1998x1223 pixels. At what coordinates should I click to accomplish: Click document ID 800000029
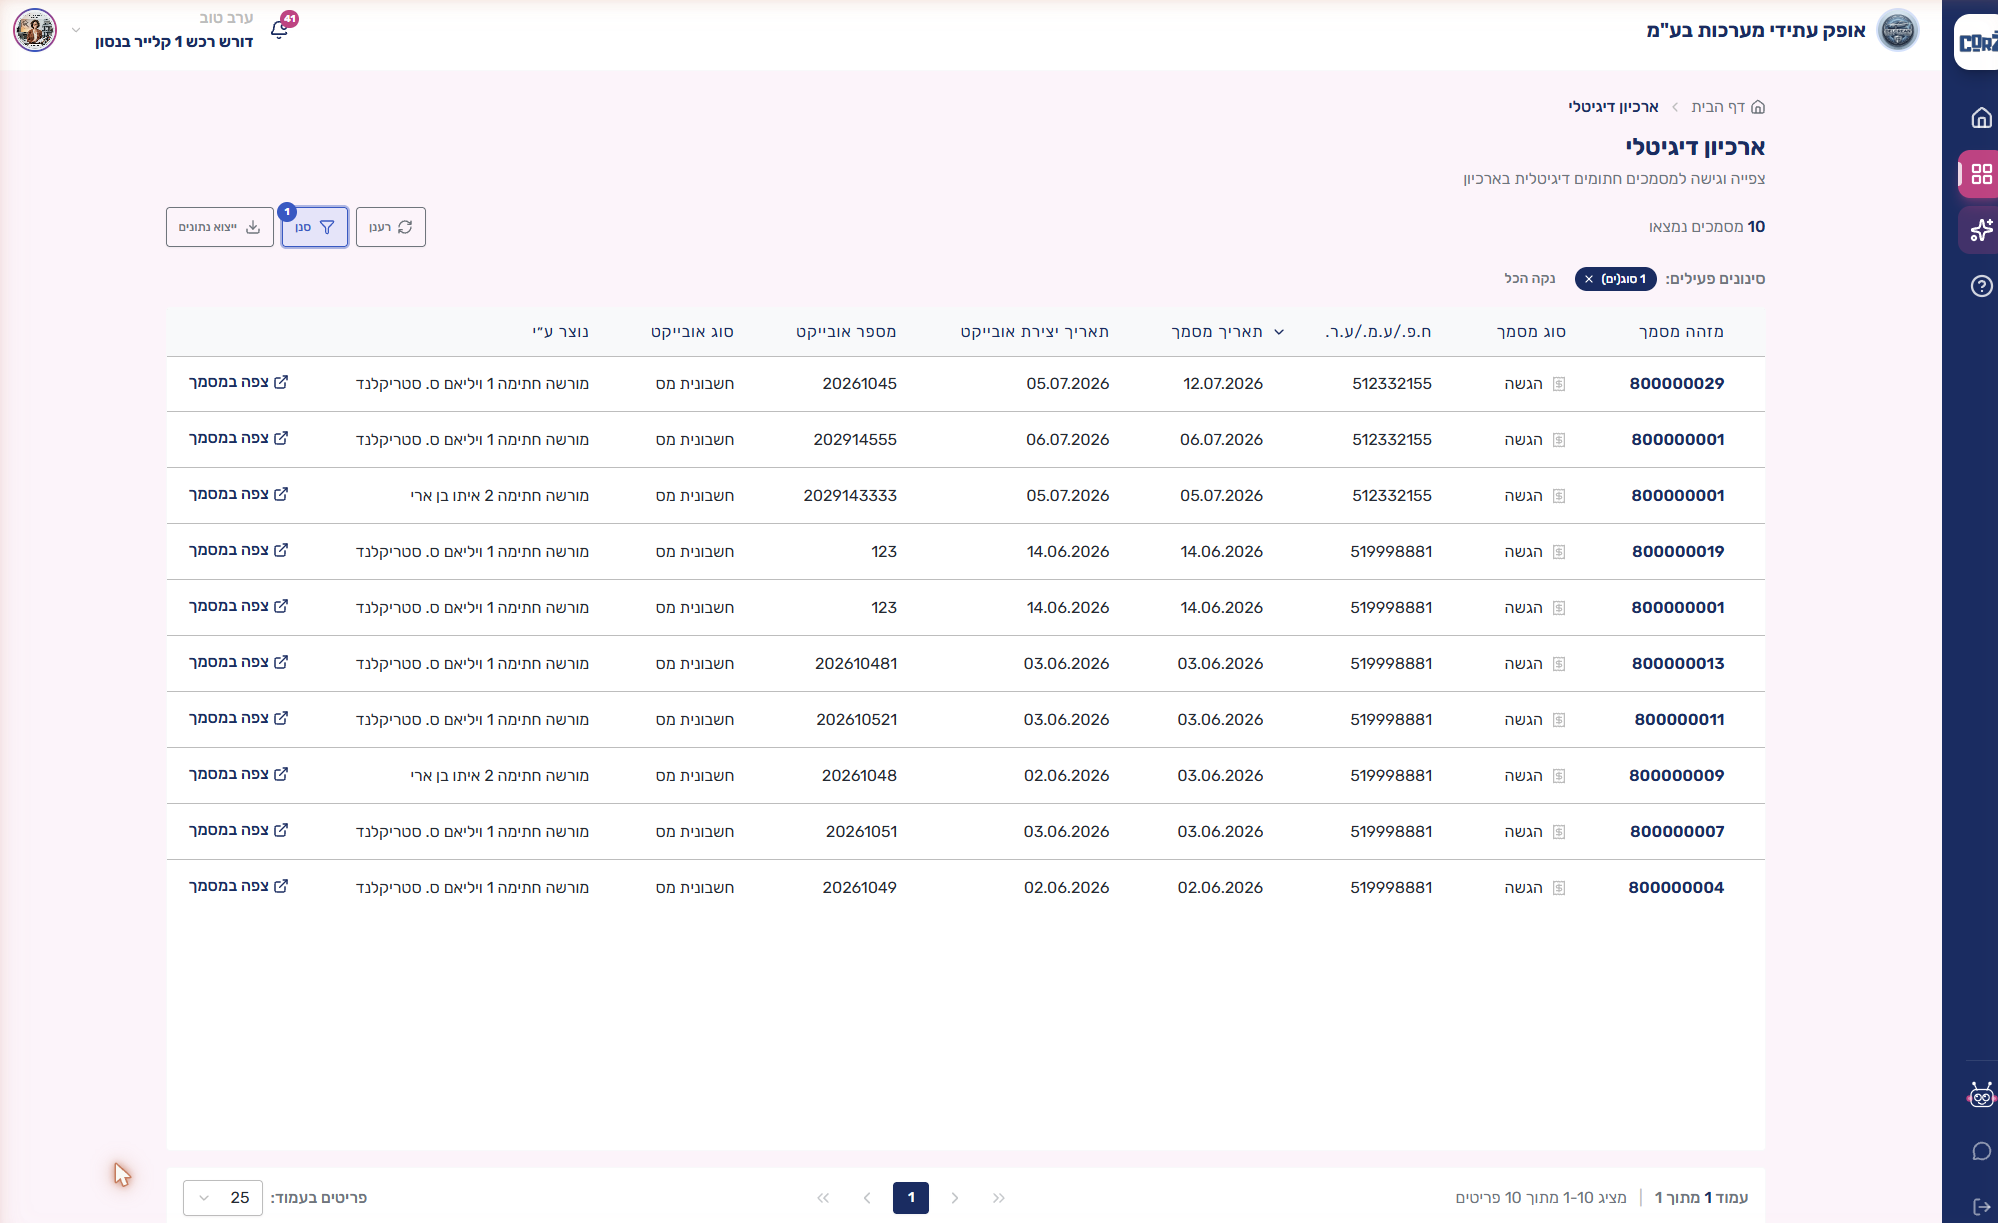pos(1677,384)
